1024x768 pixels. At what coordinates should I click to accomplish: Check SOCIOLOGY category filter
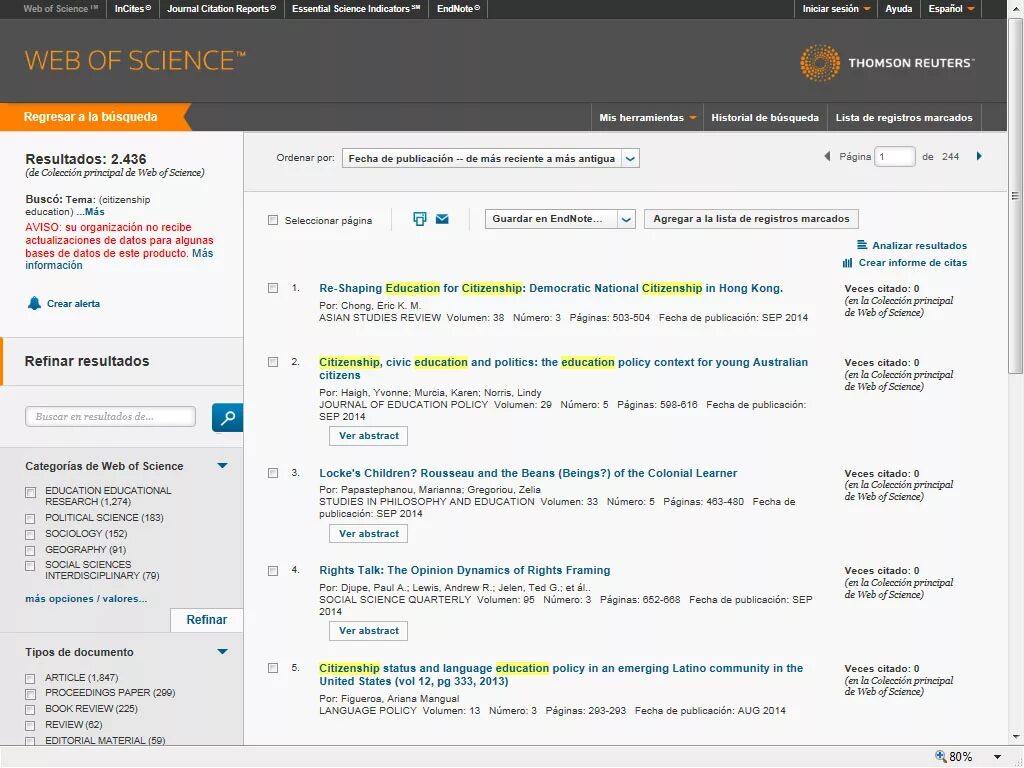[30, 535]
